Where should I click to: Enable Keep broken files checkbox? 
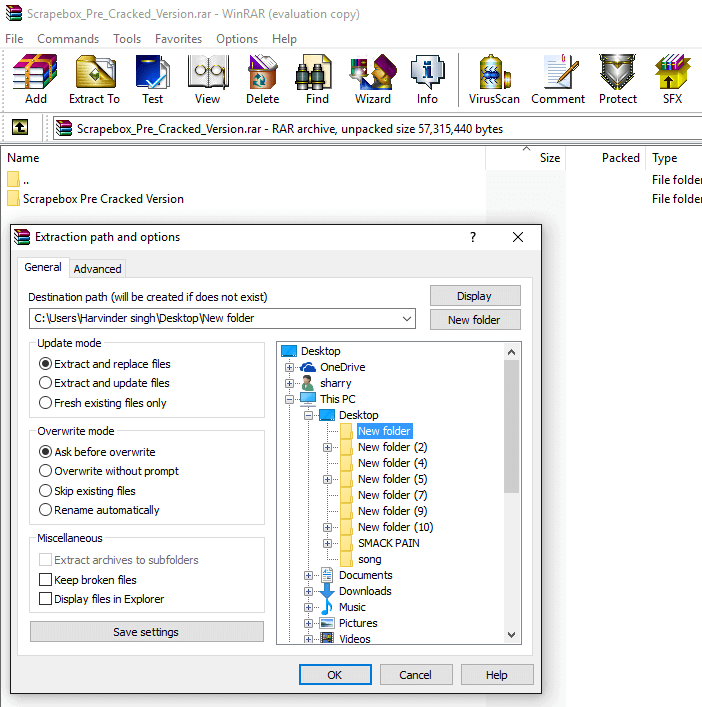pos(45,579)
